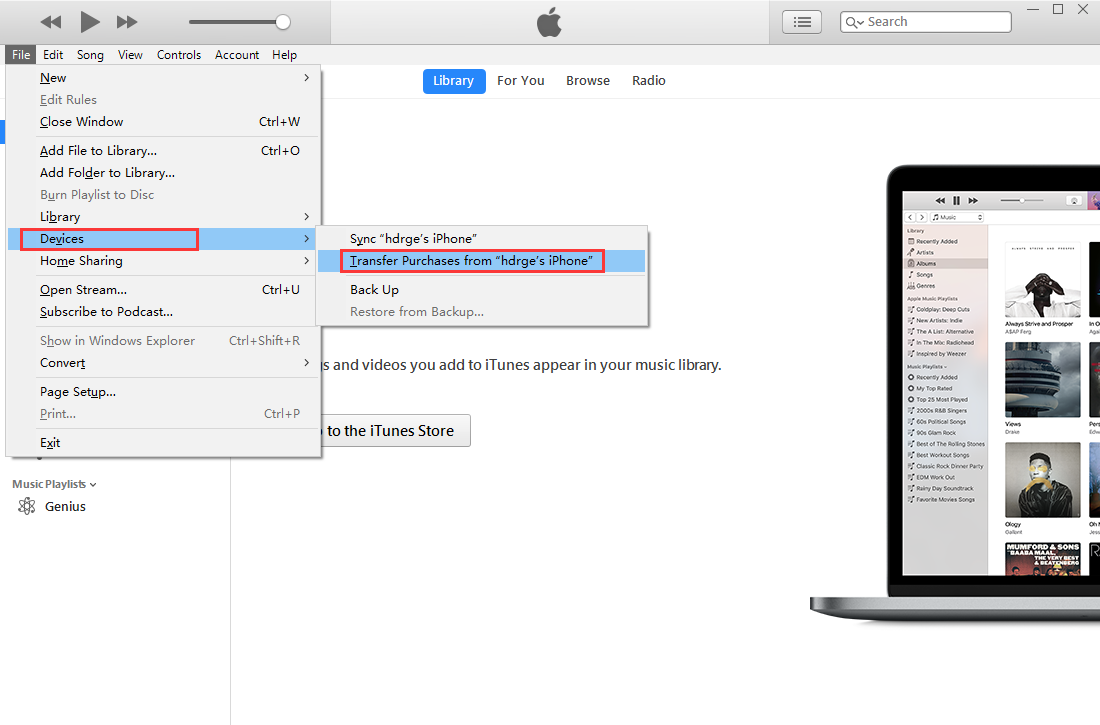
Task: Select Back Up in Devices submenu
Action: click(x=481, y=290)
